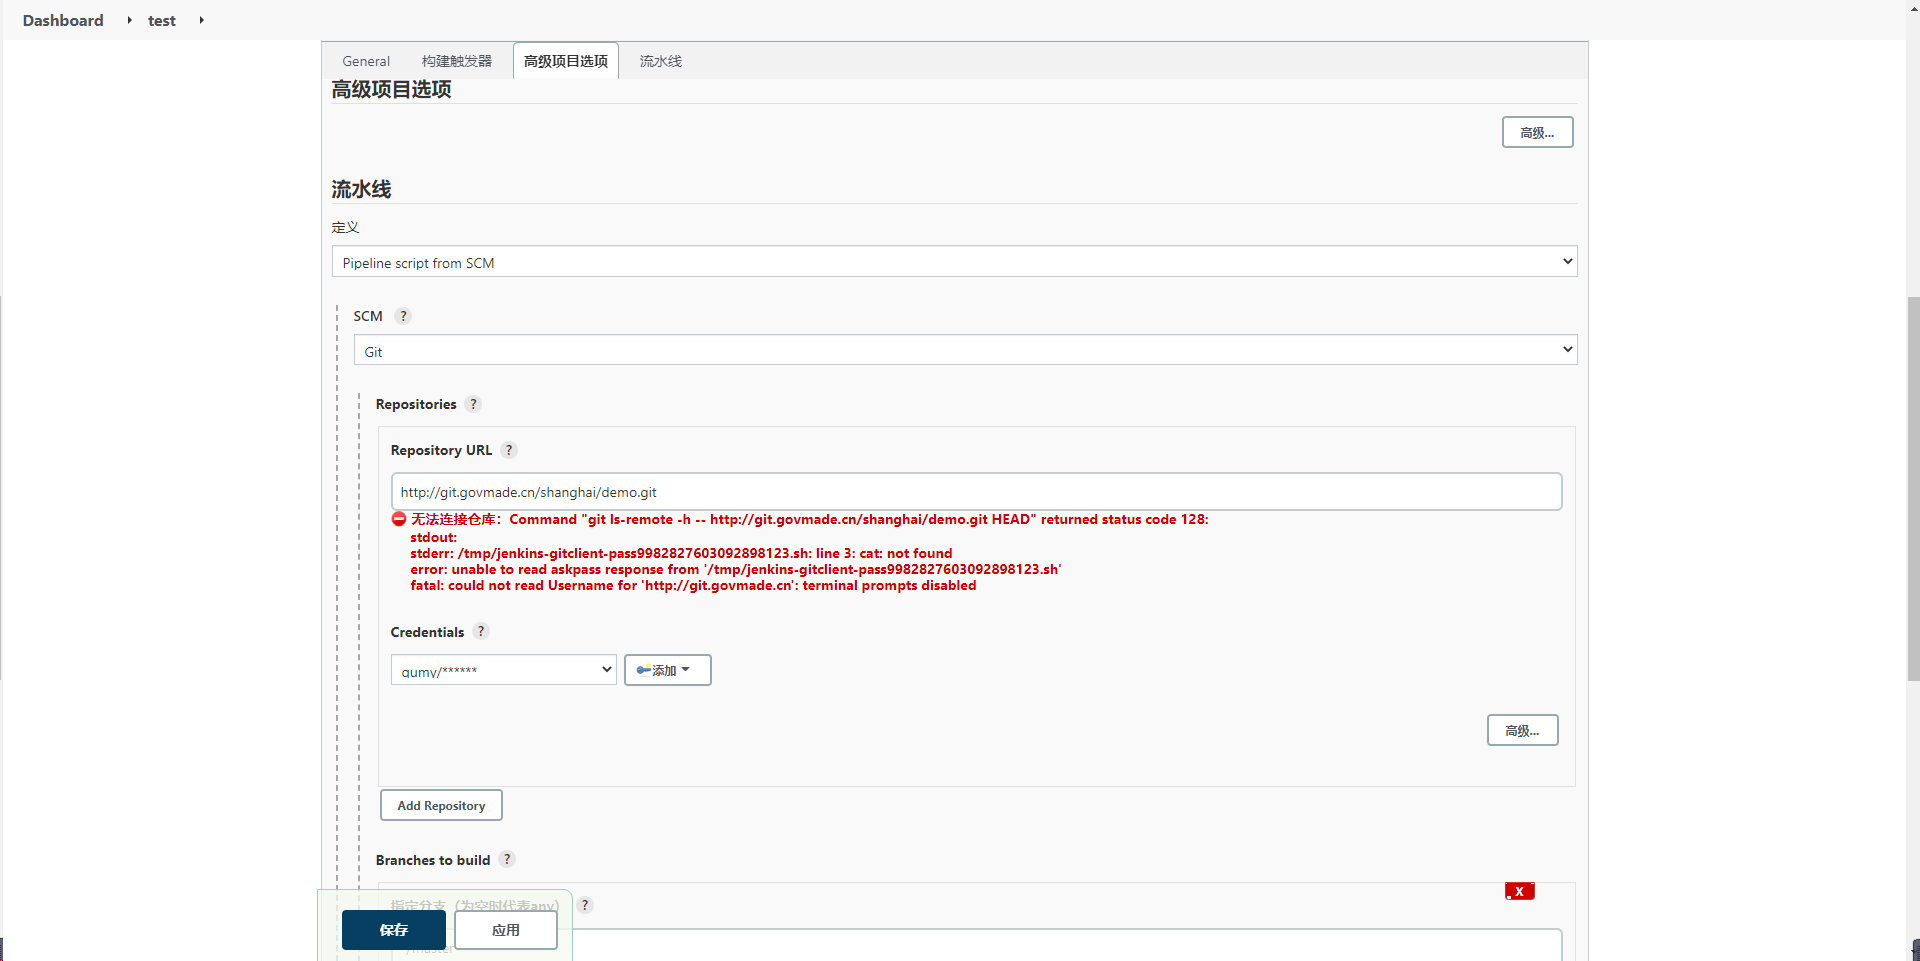Select the 高级项目选项 tab
The height and width of the screenshot is (961, 1920).
coord(566,61)
